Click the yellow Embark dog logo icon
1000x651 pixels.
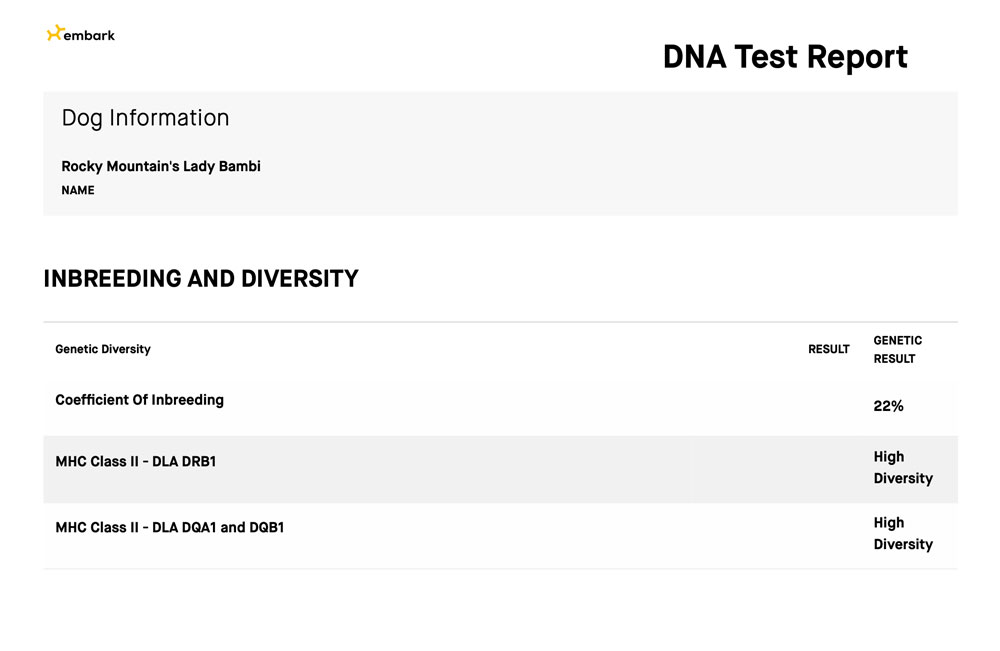point(54,34)
